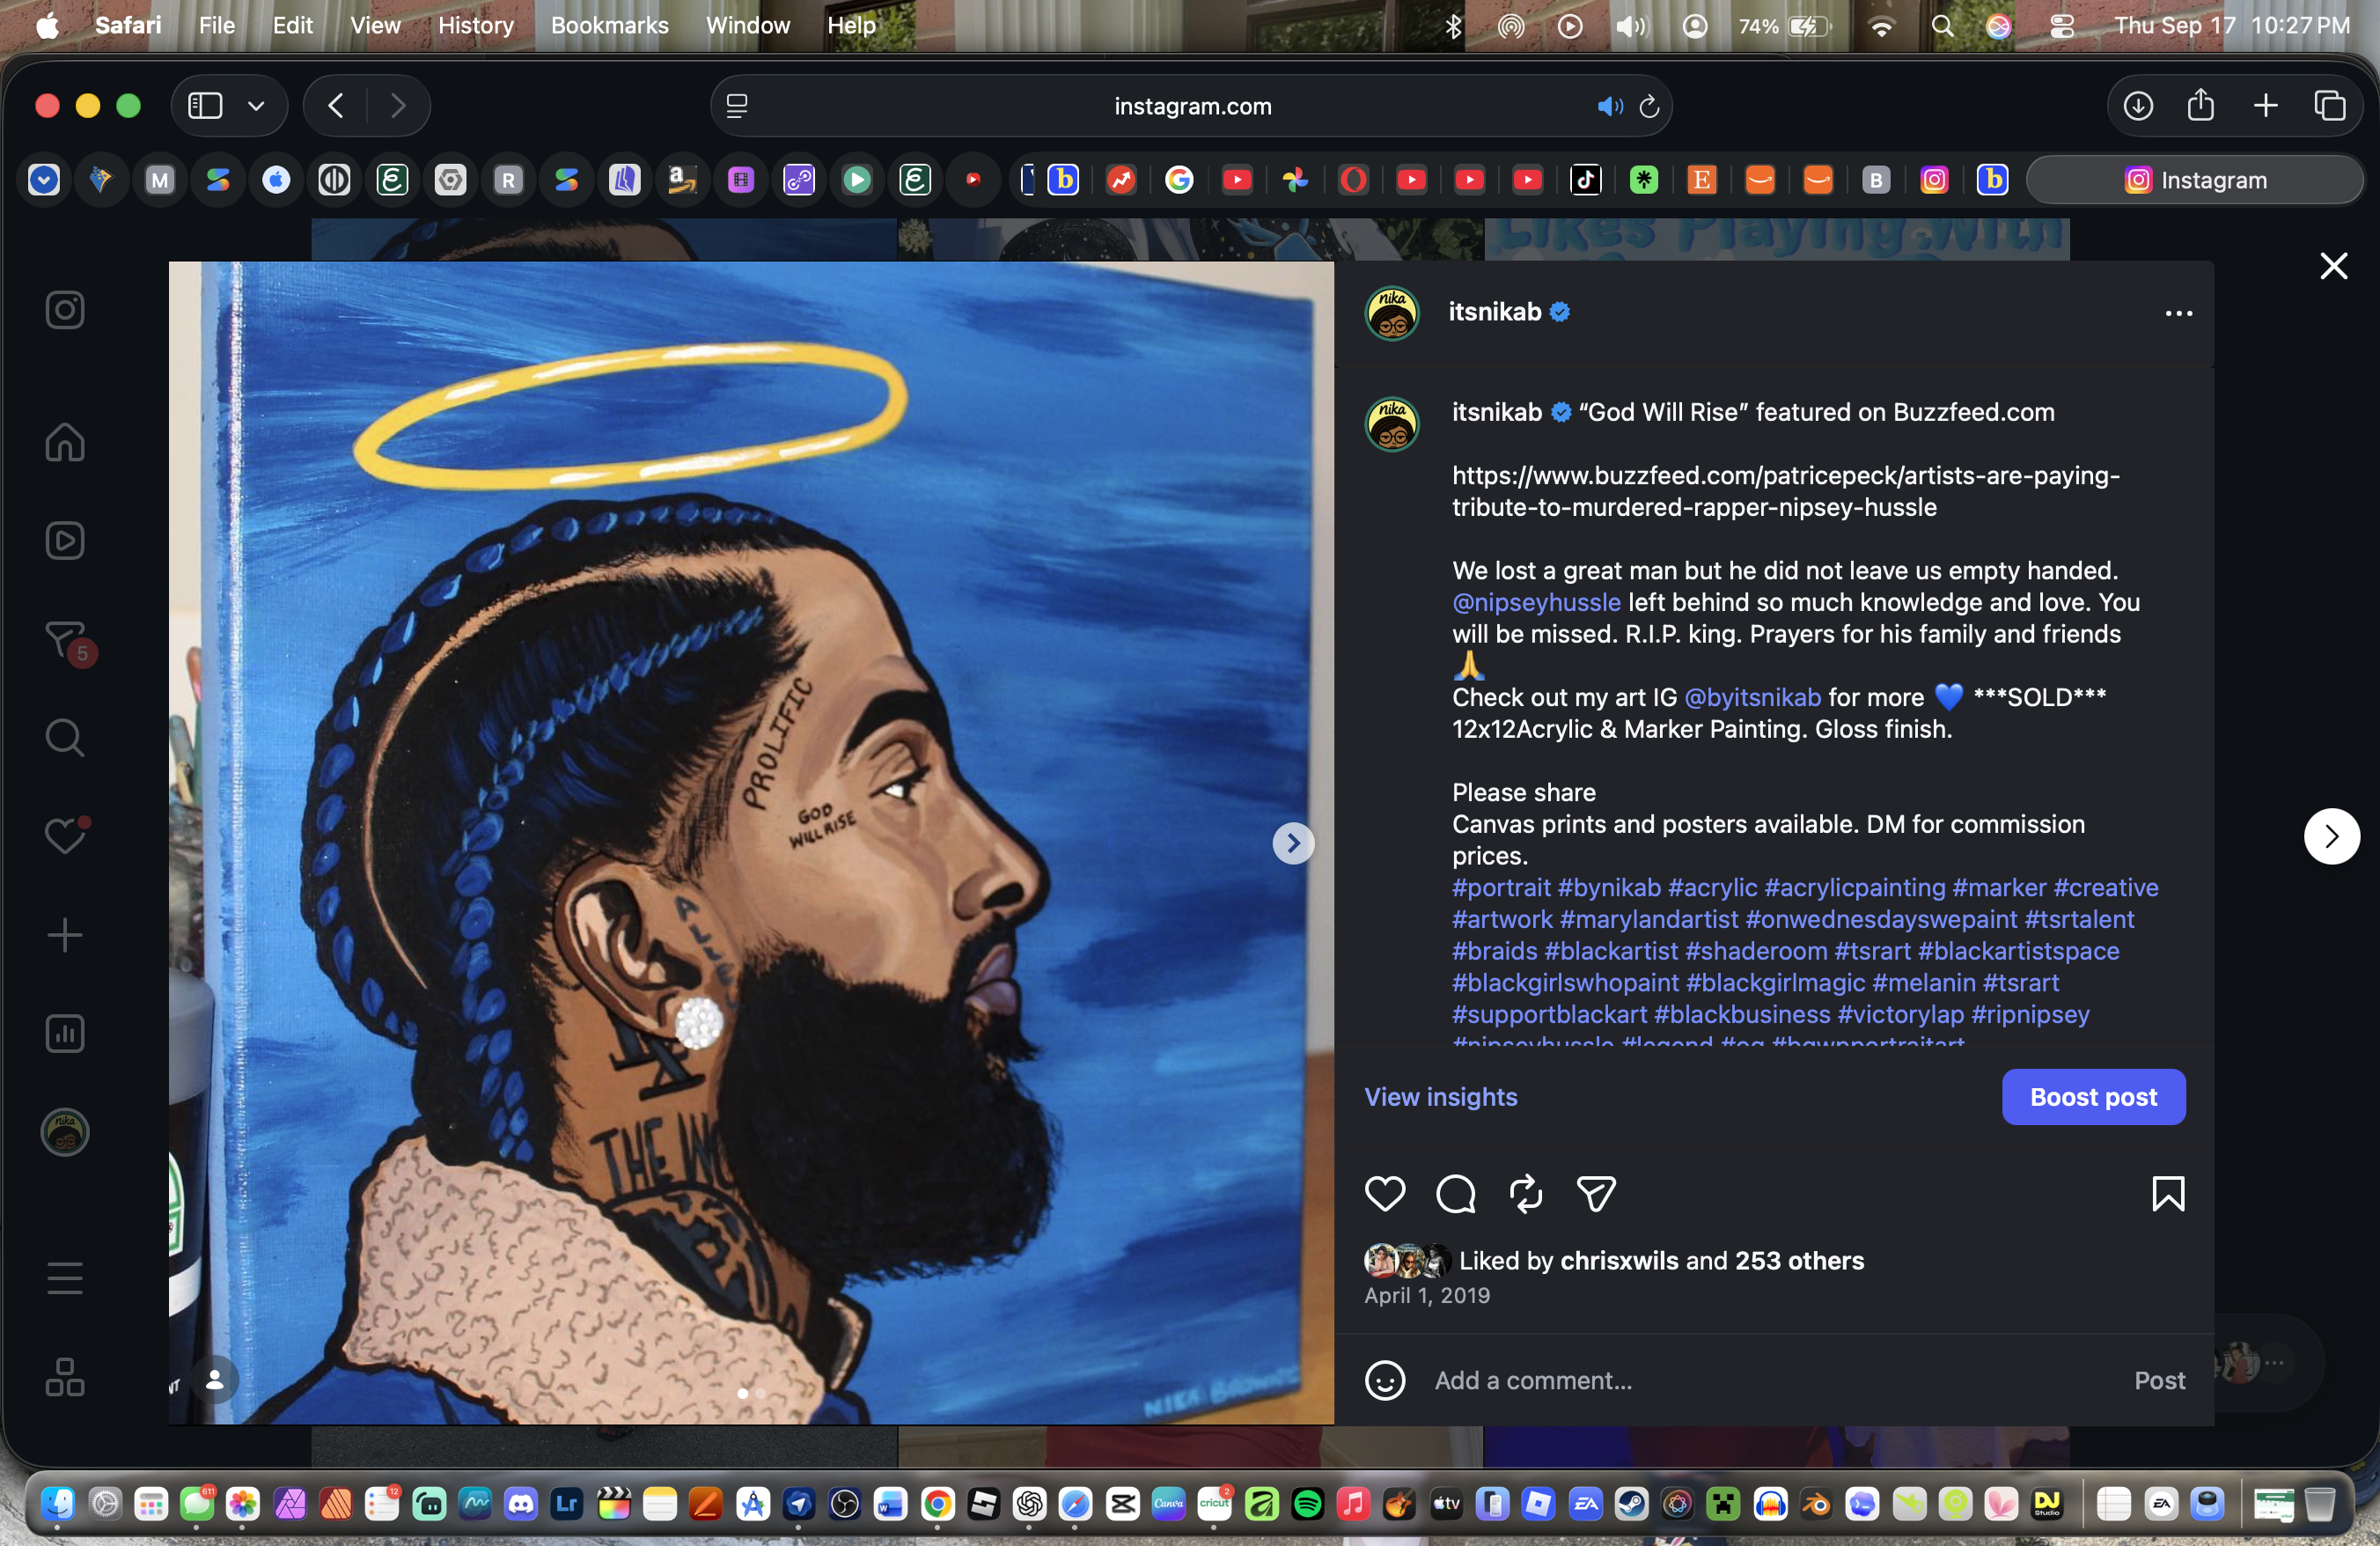Click the instagram.com address bar
Image resolution: width=2380 pixels, height=1546 pixels.
pyautogui.click(x=1192, y=106)
